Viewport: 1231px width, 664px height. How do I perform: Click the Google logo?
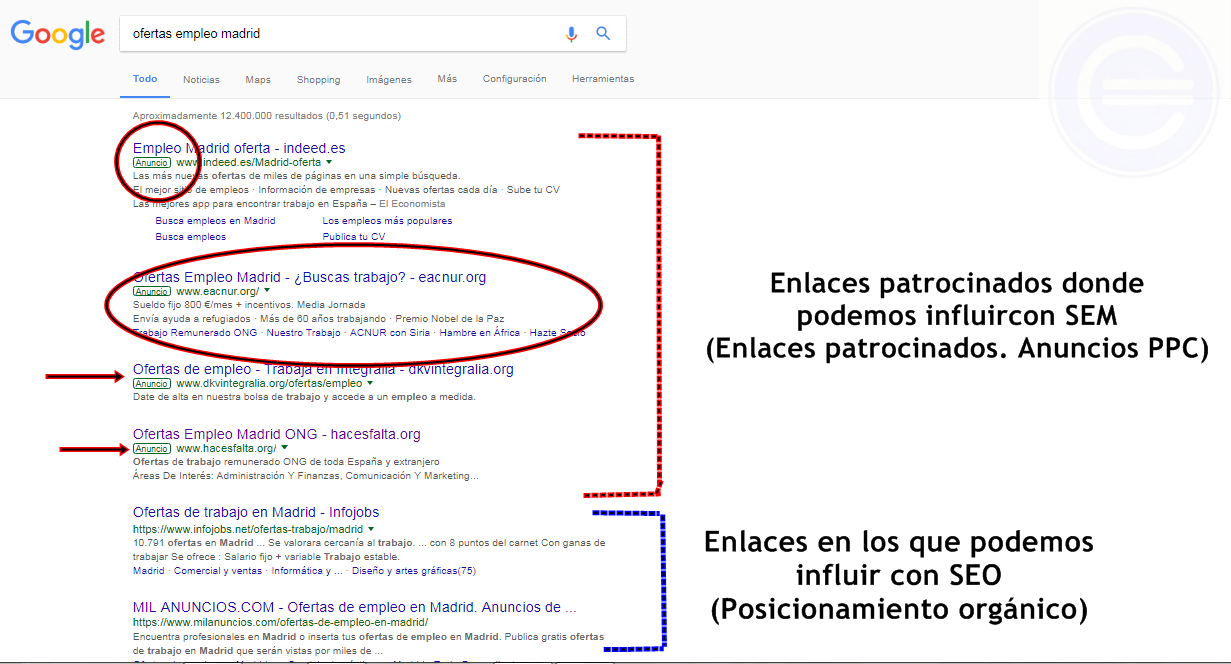(x=57, y=34)
